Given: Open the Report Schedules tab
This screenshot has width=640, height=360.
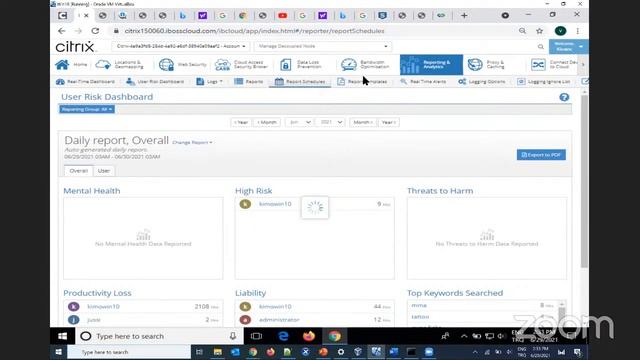Looking at the screenshot, I should [x=300, y=82].
